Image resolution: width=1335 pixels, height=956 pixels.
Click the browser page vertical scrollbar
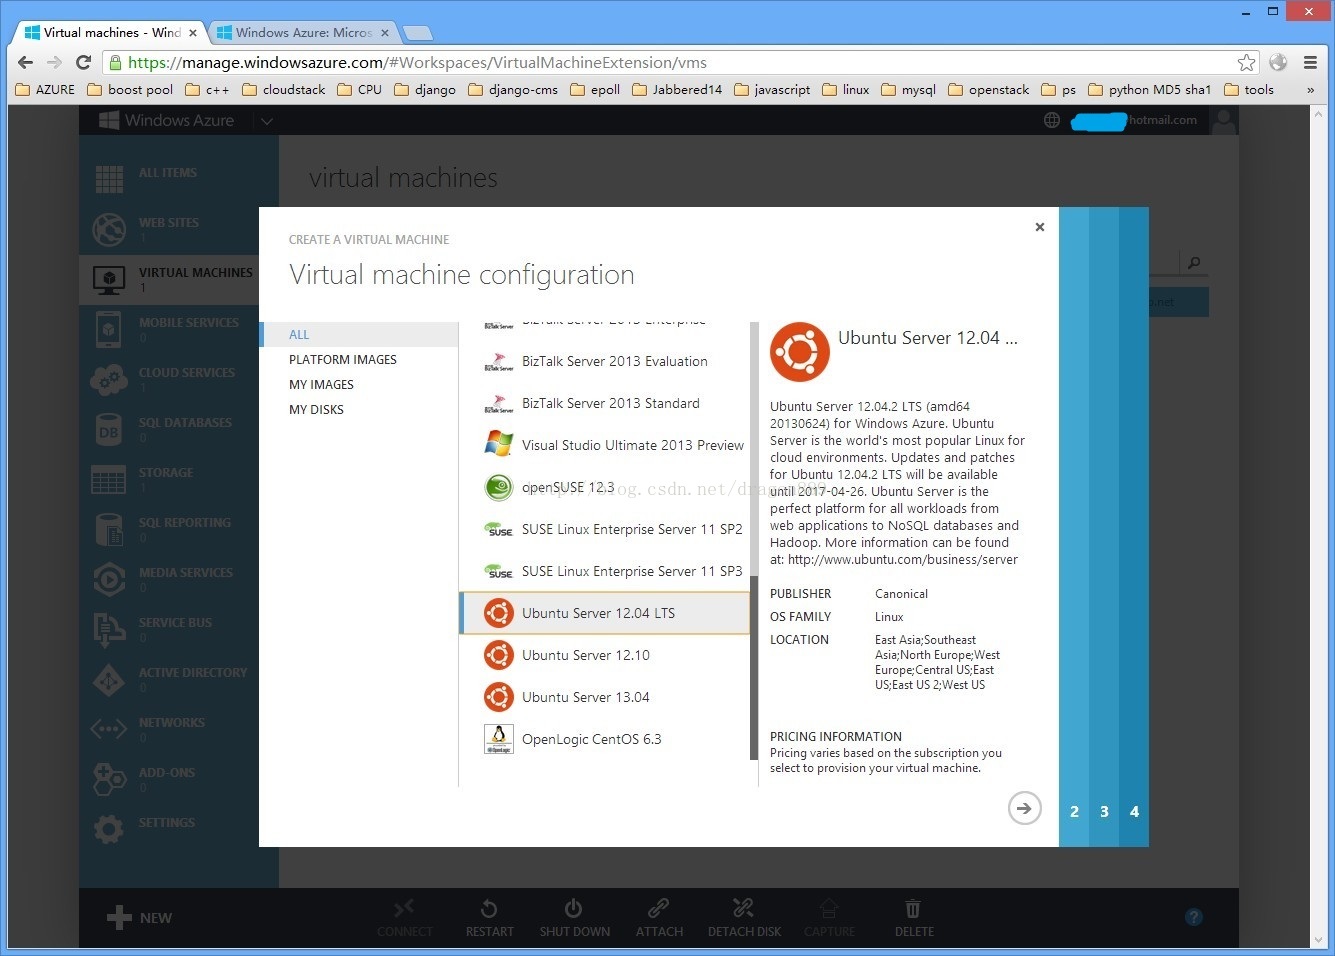1318,527
